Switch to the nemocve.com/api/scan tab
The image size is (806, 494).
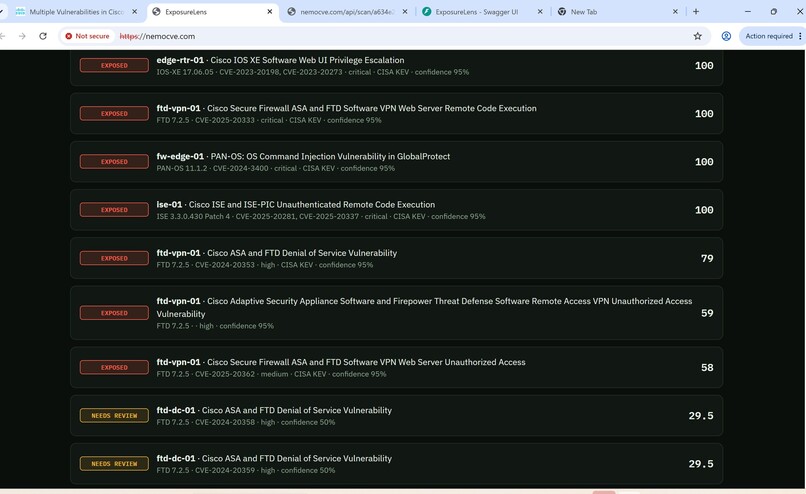tap(347, 12)
